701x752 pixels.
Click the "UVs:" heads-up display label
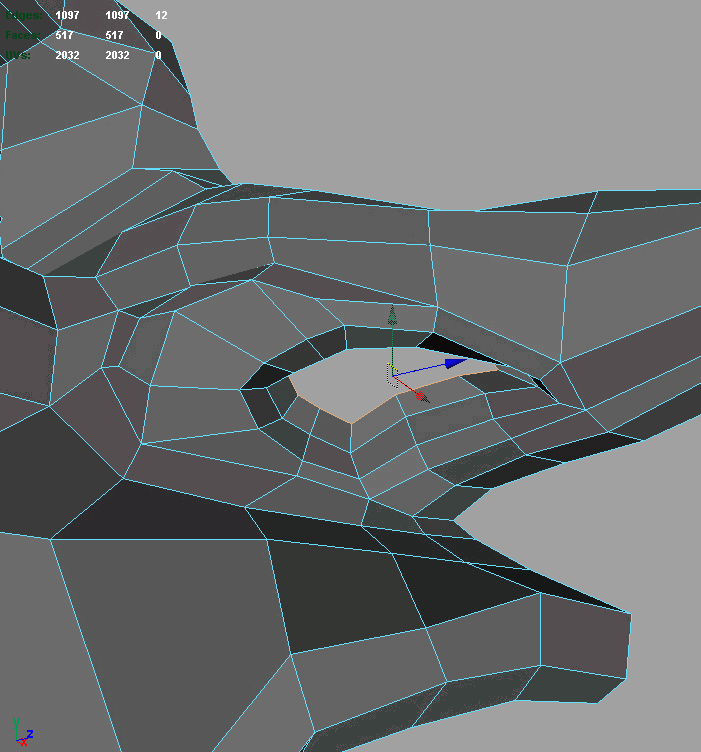click(20, 55)
